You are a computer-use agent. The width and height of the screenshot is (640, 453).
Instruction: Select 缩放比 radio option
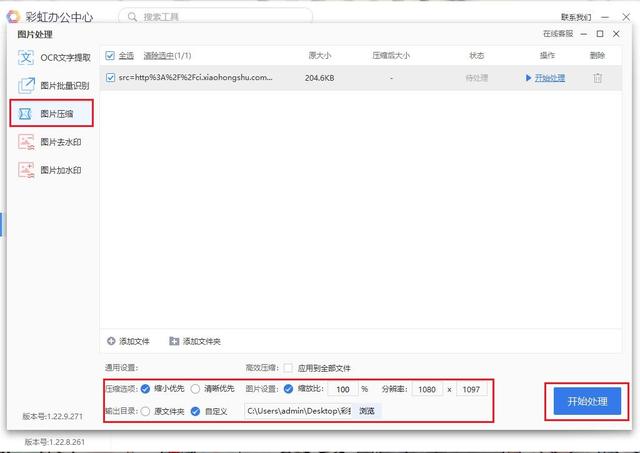[x=288, y=389]
